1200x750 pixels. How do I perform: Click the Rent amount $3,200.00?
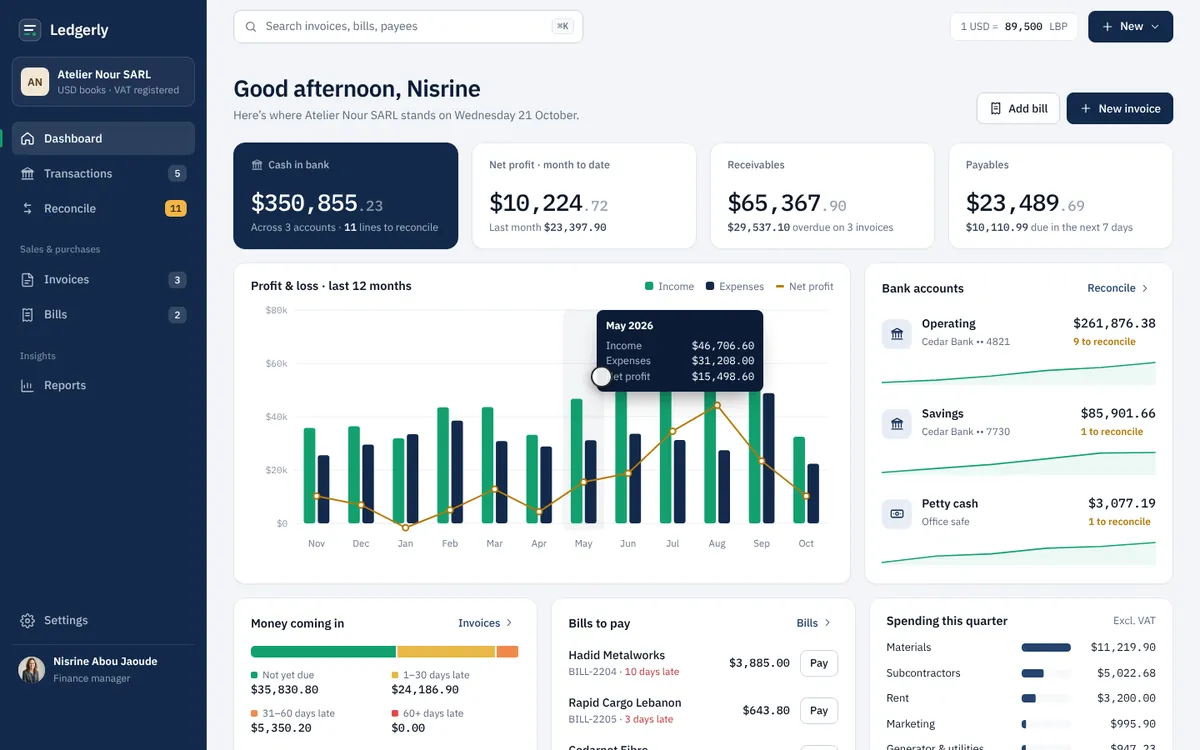(x=1126, y=699)
